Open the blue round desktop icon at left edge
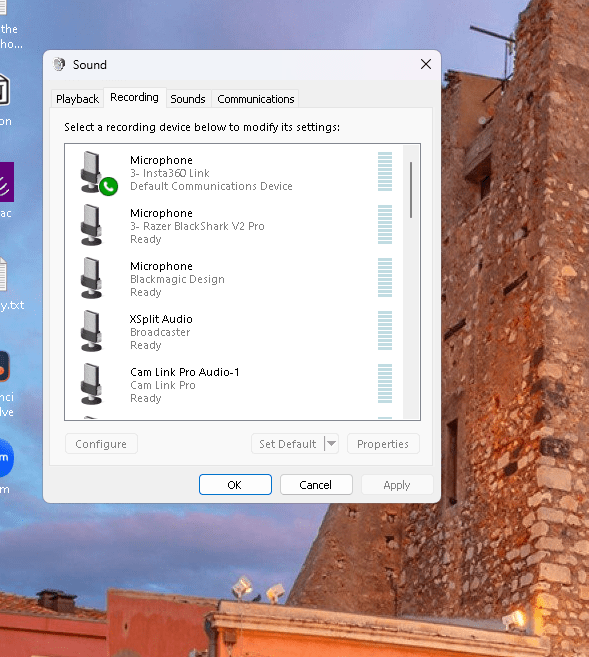 6,458
